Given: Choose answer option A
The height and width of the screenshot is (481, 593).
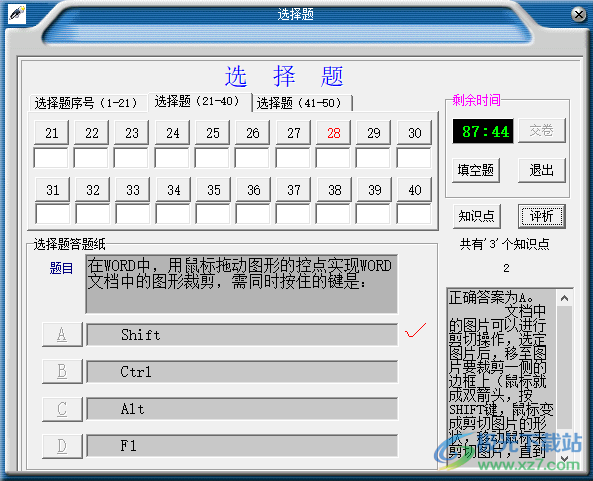Looking at the screenshot, I should 62,335.
